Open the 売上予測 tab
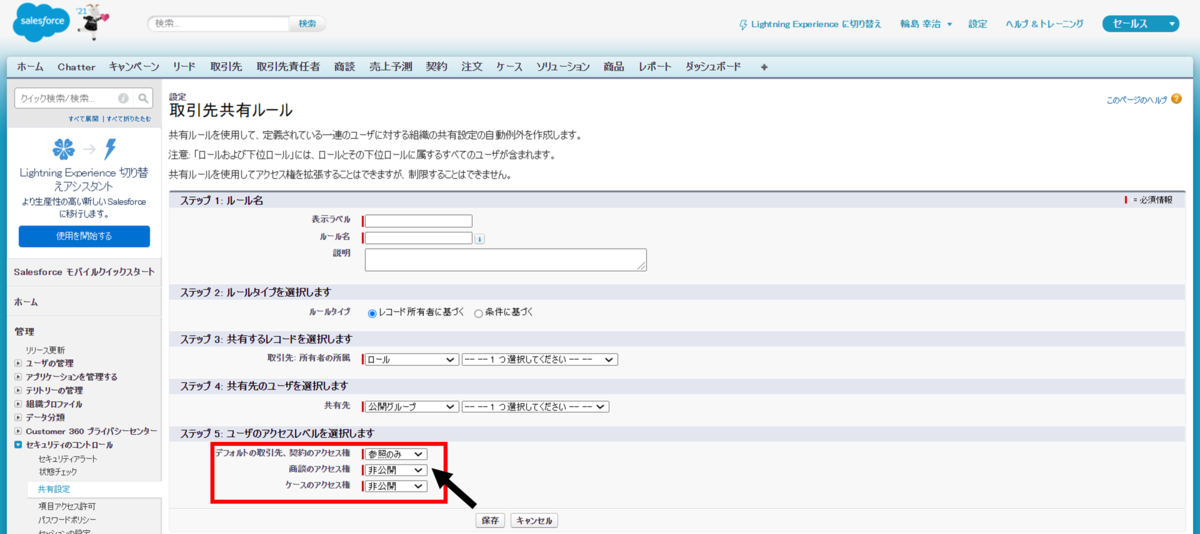This screenshot has width=1200, height=534. (x=391, y=67)
